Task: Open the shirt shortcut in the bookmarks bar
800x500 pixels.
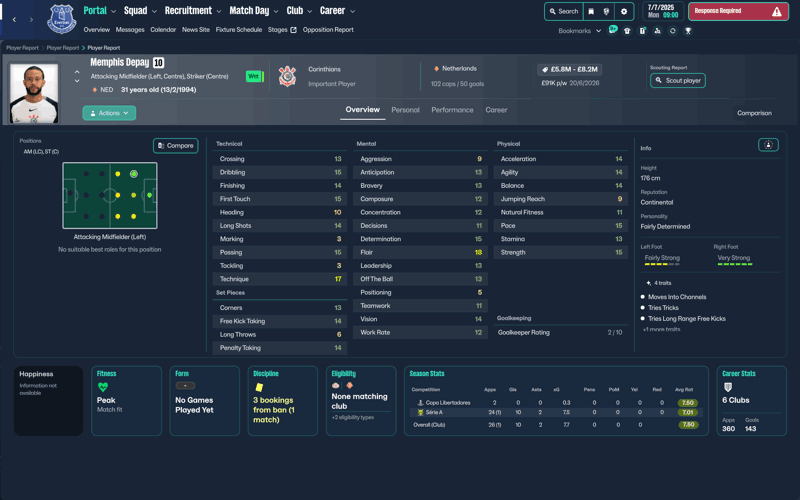Action: click(x=627, y=31)
